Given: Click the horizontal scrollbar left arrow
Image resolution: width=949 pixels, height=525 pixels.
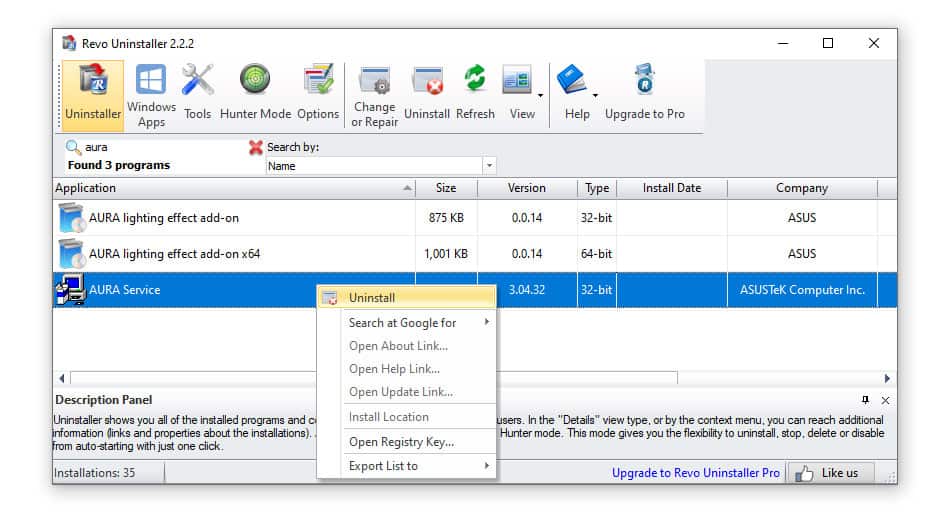Looking at the screenshot, I should [x=62, y=378].
